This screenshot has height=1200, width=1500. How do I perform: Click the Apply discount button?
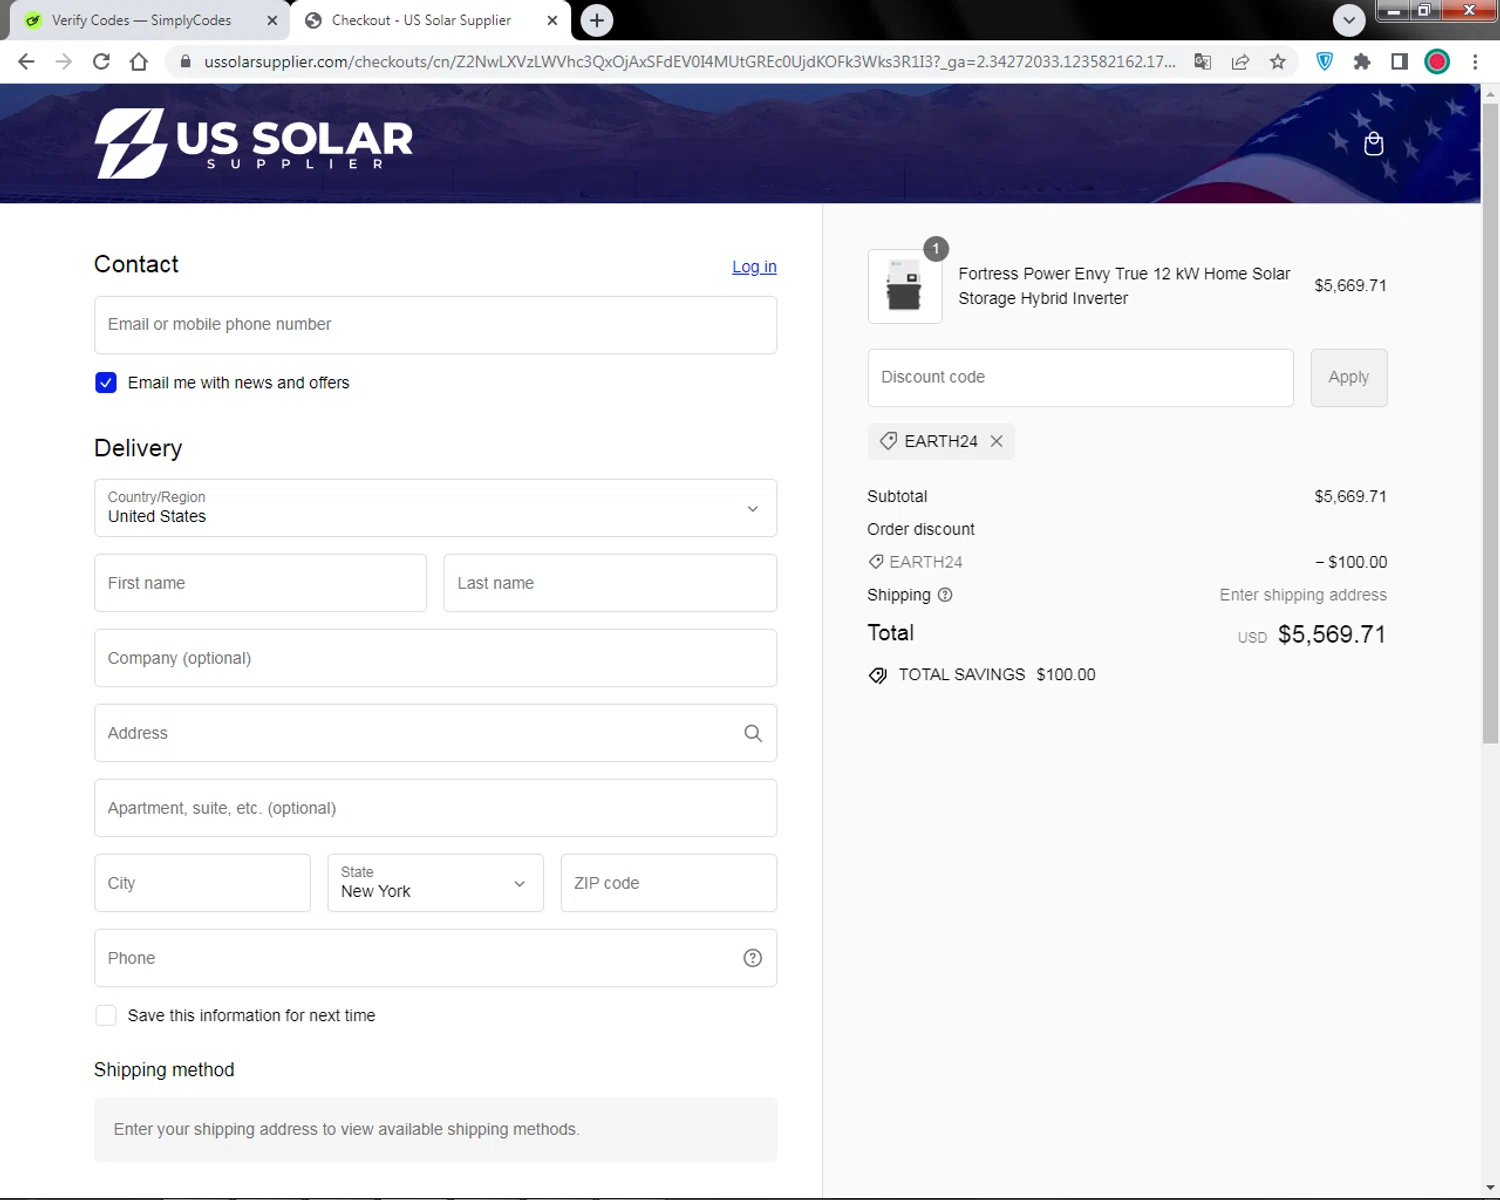click(x=1348, y=377)
